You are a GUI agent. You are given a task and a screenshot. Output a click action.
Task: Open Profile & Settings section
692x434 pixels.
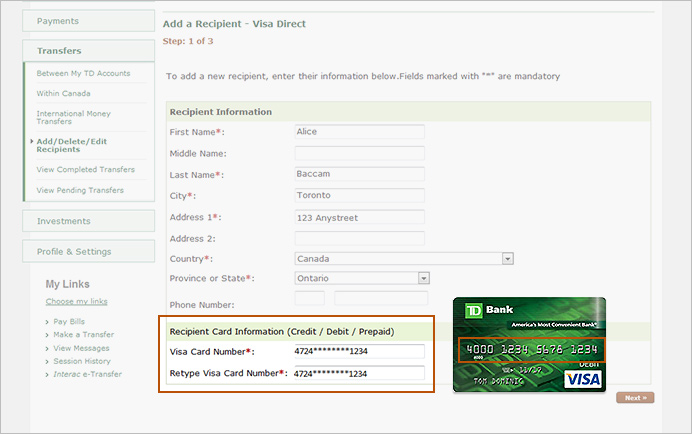click(x=88, y=251)
